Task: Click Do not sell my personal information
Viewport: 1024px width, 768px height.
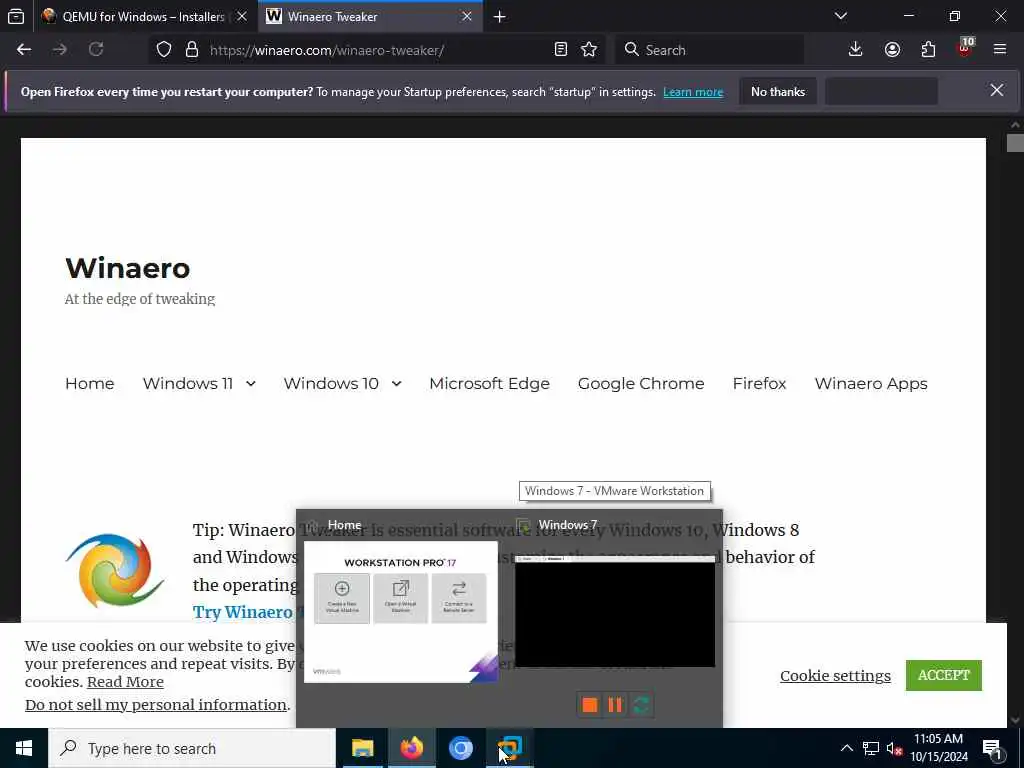Action: pyautogui.click(x=155, y=705)
